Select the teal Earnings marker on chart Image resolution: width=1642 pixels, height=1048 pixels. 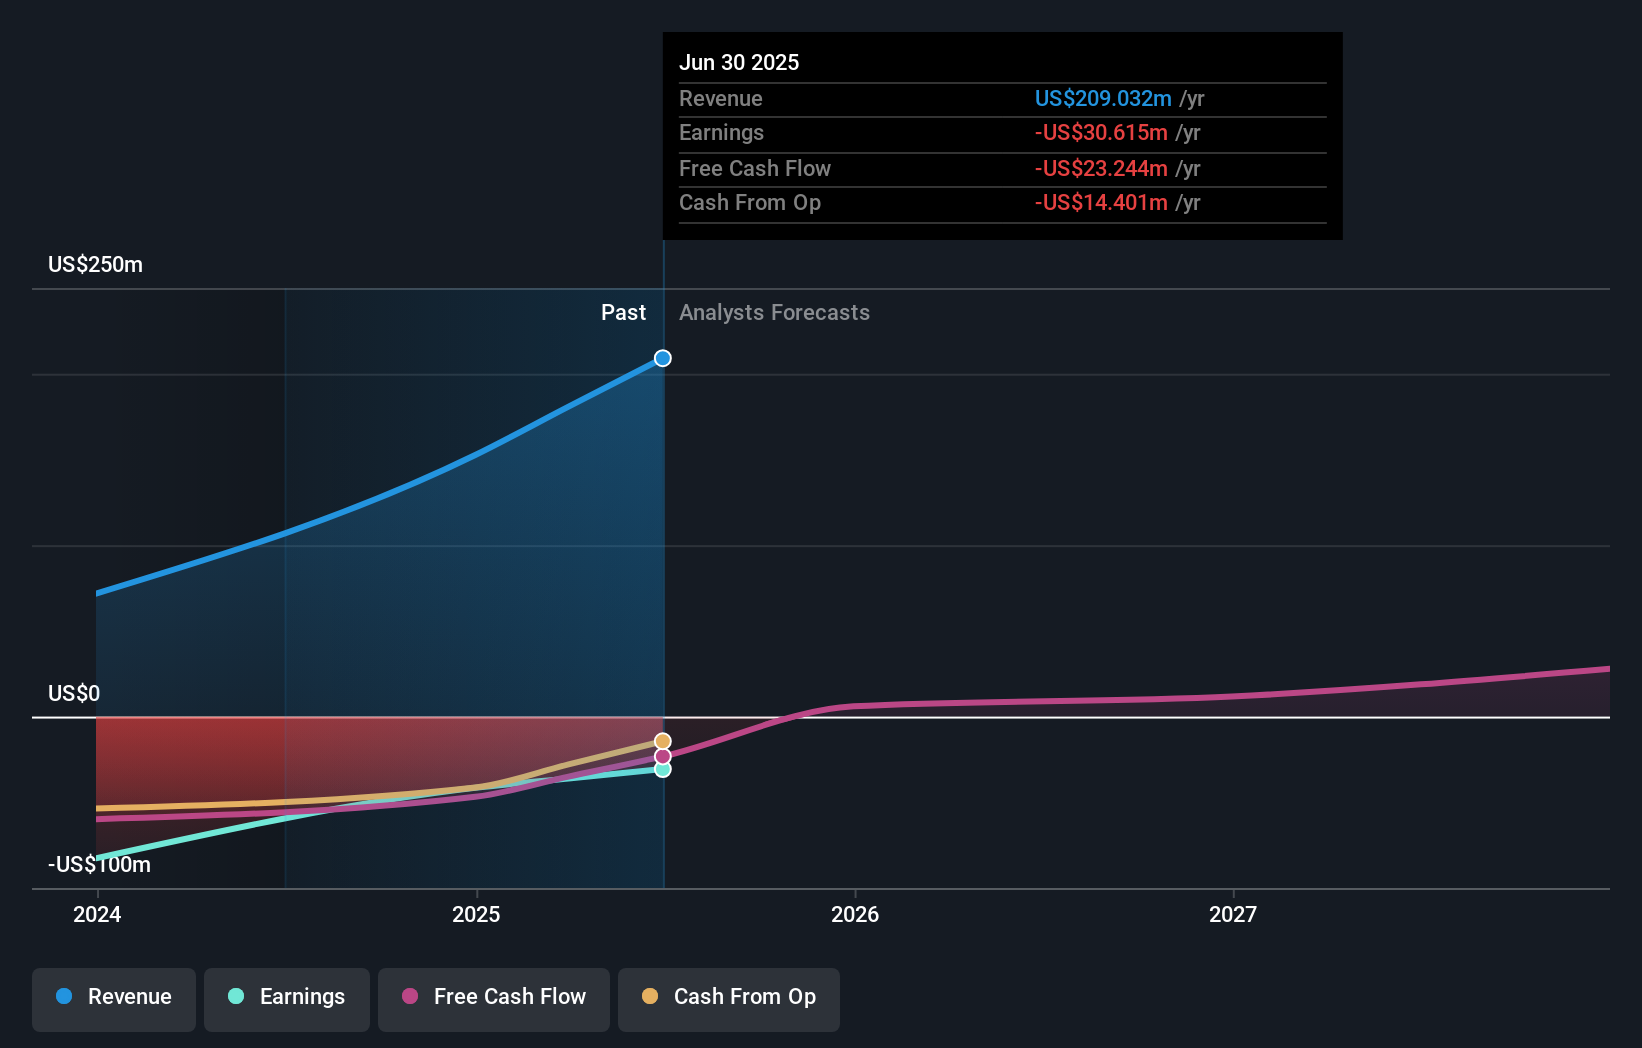pos(662,770)
